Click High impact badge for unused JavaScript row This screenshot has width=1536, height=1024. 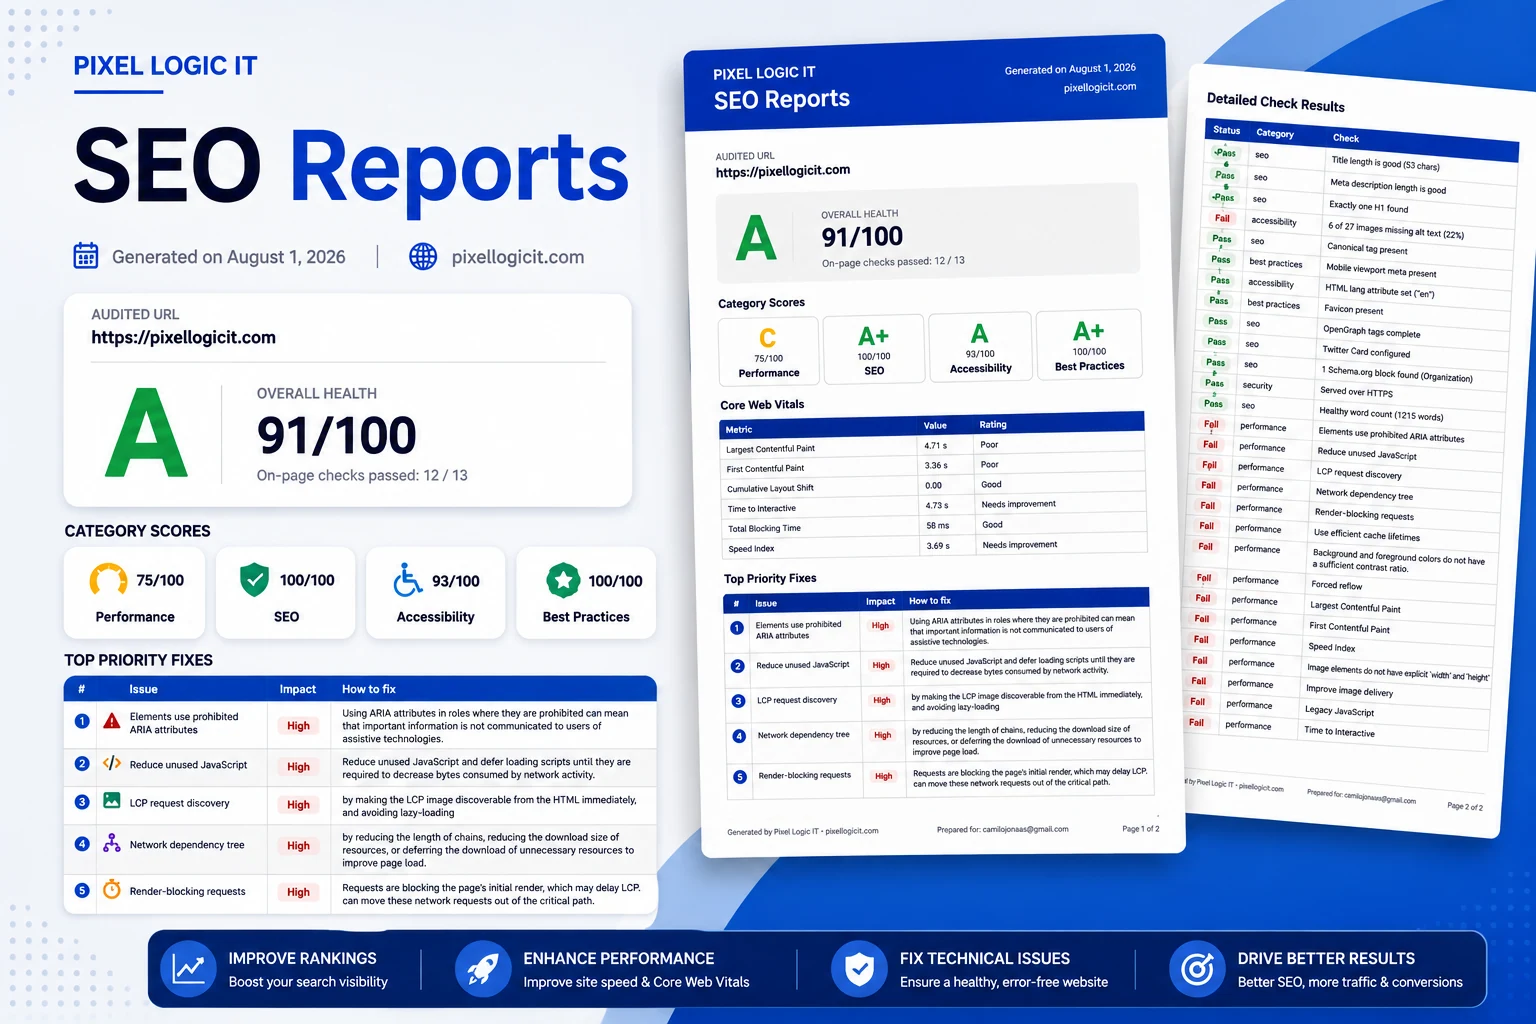298,767
